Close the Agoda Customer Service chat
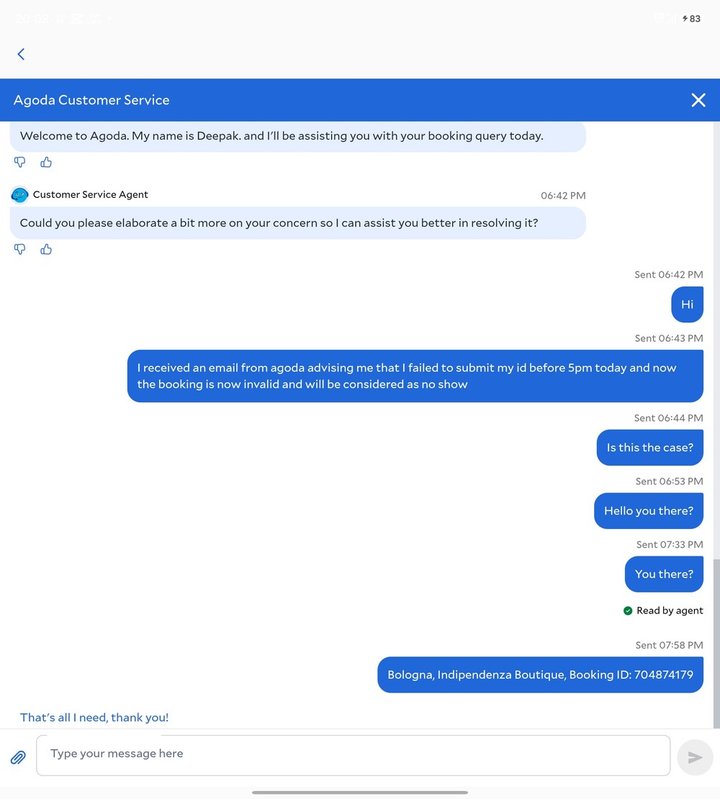The height and width of the screenshot is (799, 720). point(698,100)
